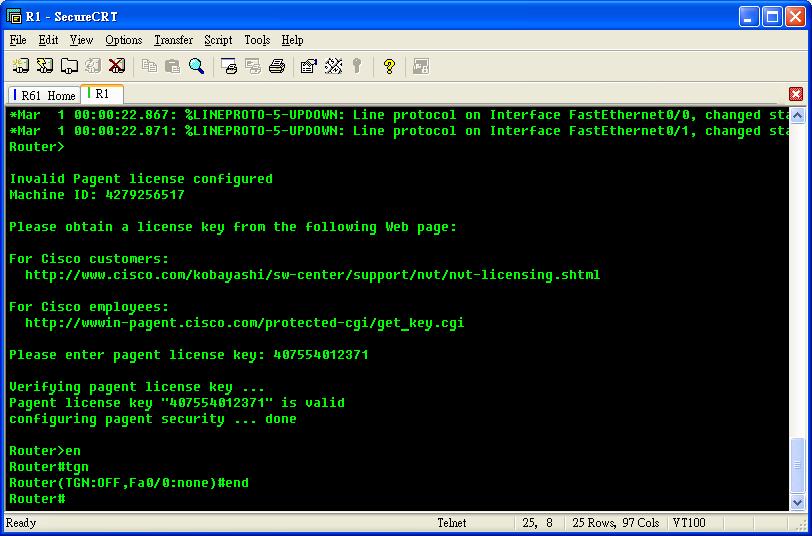Click the grayed SecureFX icon at toolbar end
Screen dimensions: 812x536
coord(420,66)
